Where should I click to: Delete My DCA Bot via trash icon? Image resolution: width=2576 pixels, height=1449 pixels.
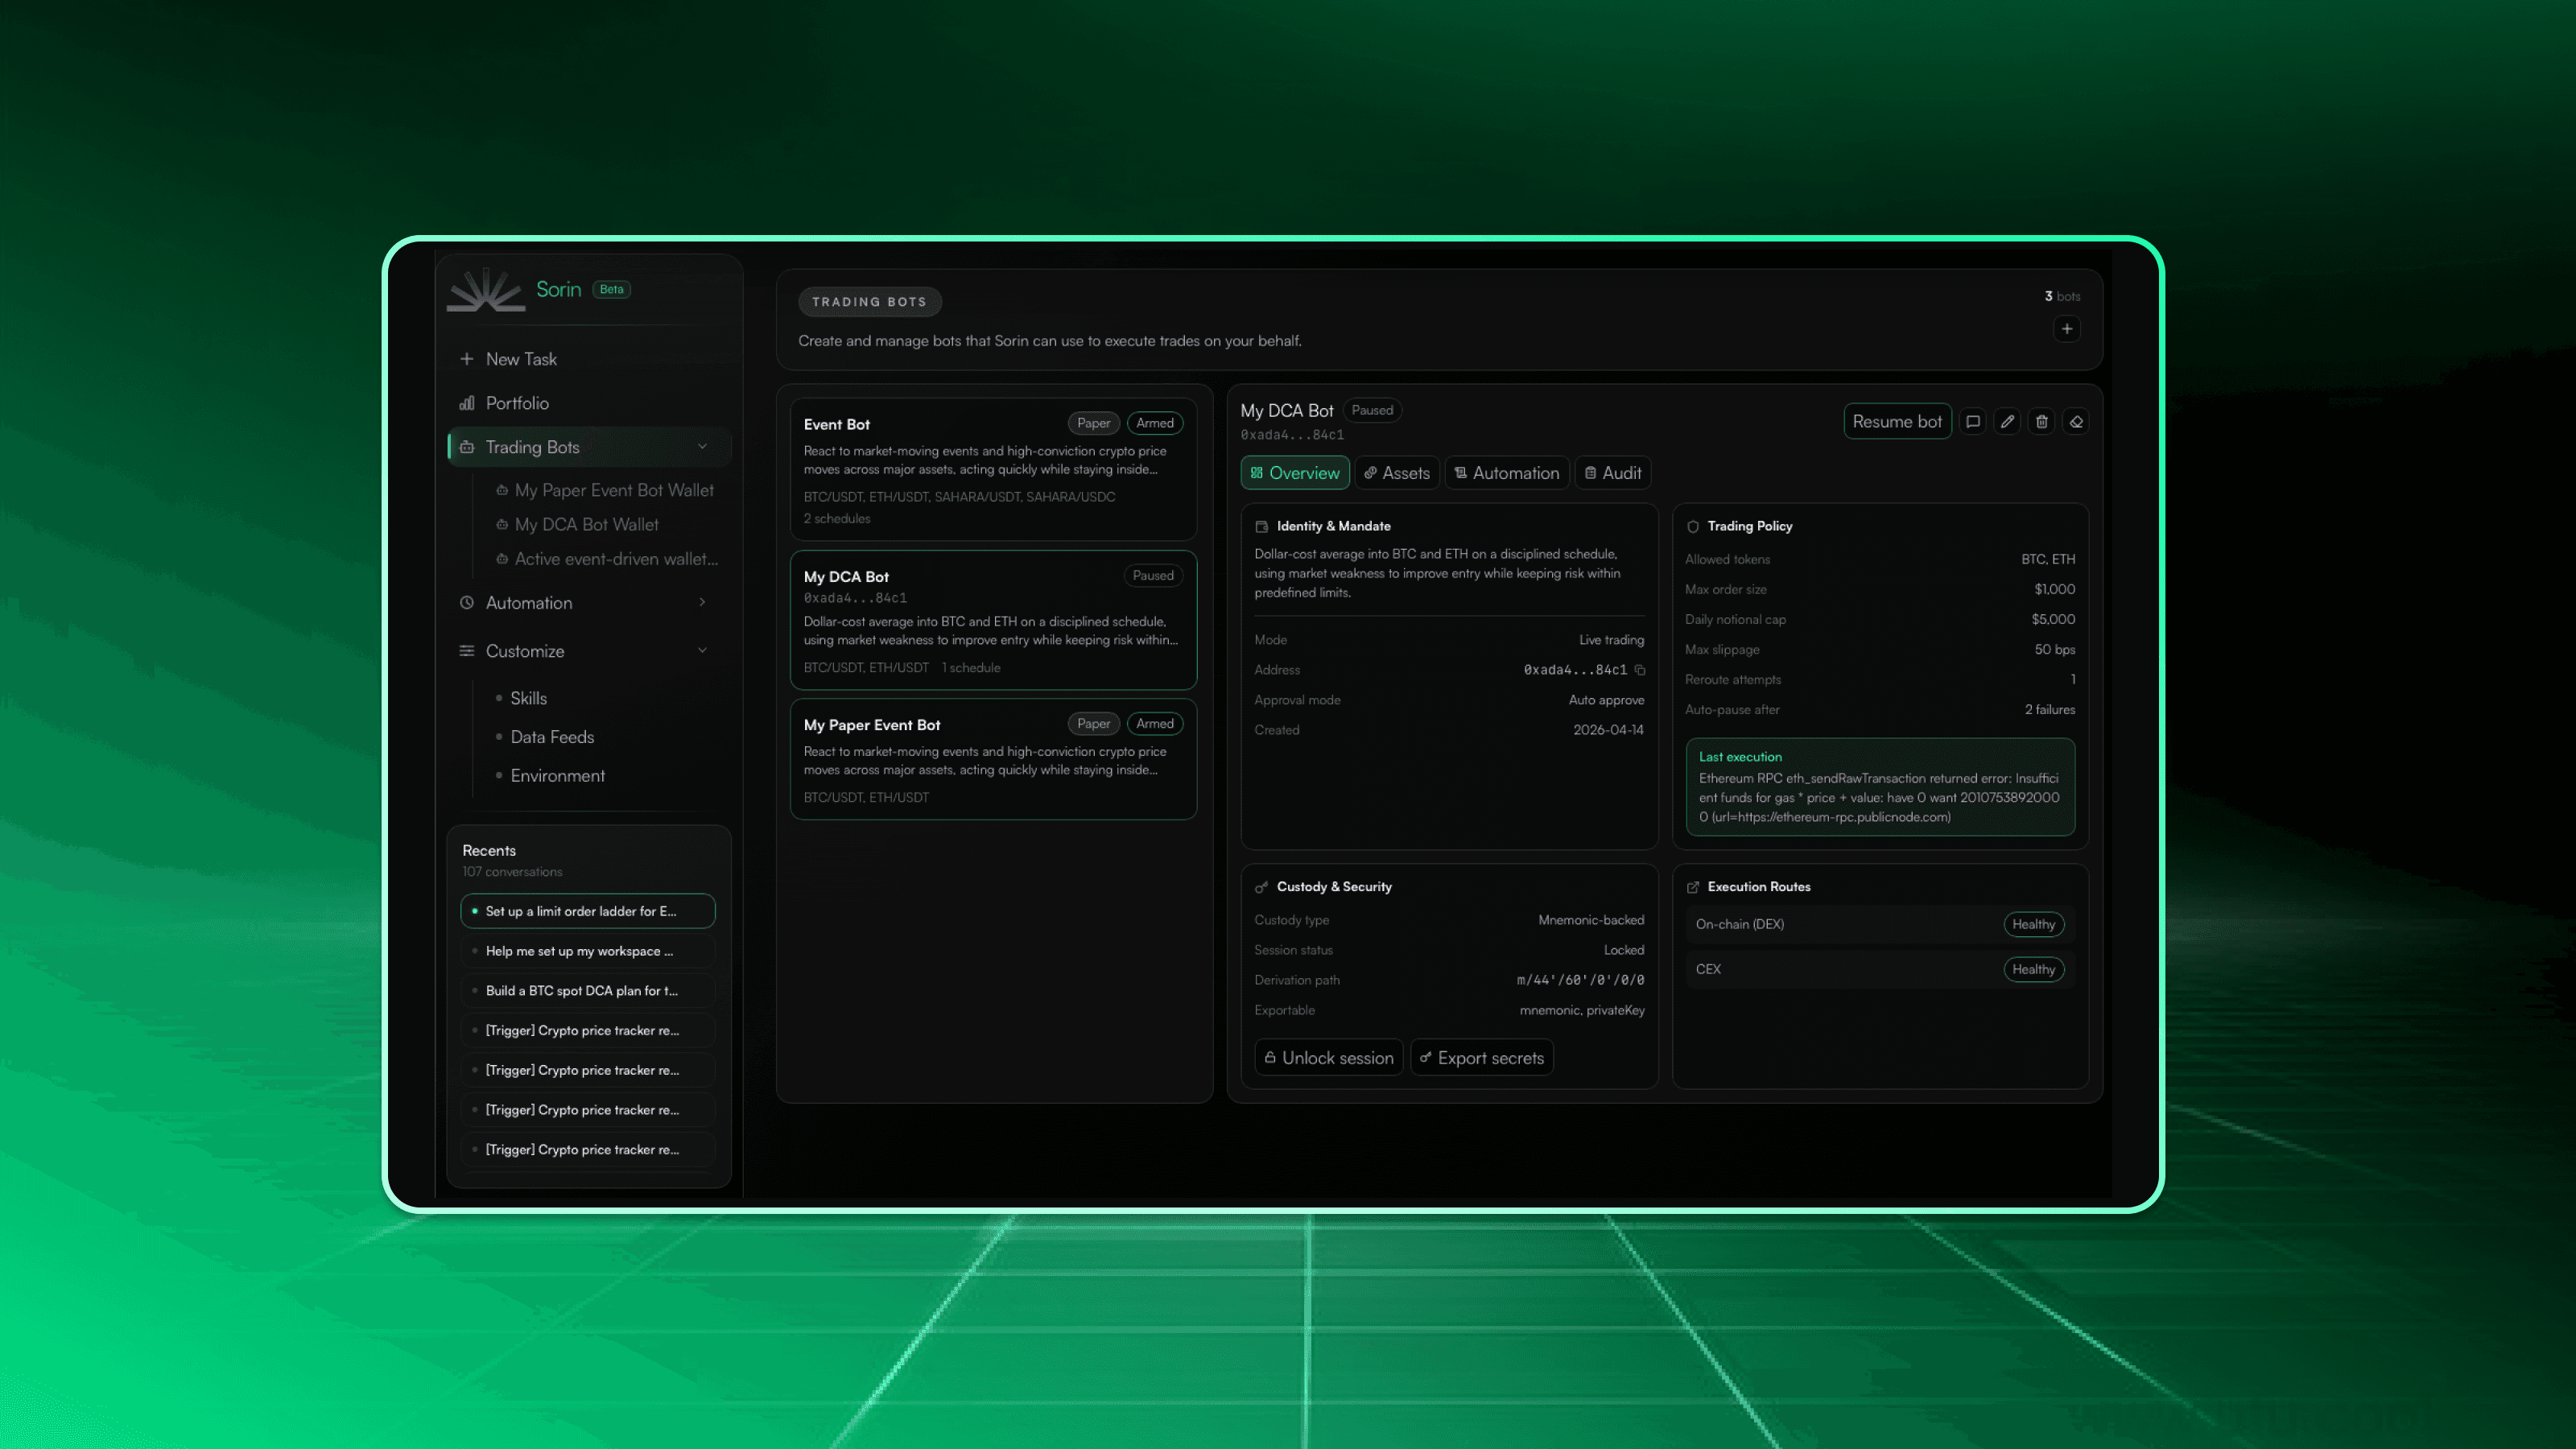pyautogui.click(x=2041, y=422)
